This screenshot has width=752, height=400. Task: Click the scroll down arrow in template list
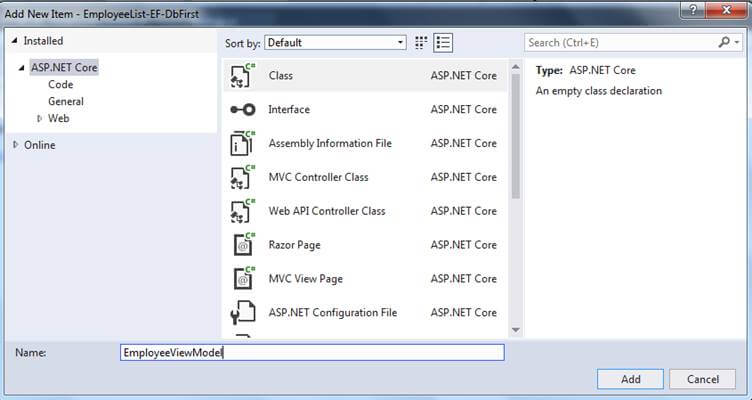click(x=516, y=330)
